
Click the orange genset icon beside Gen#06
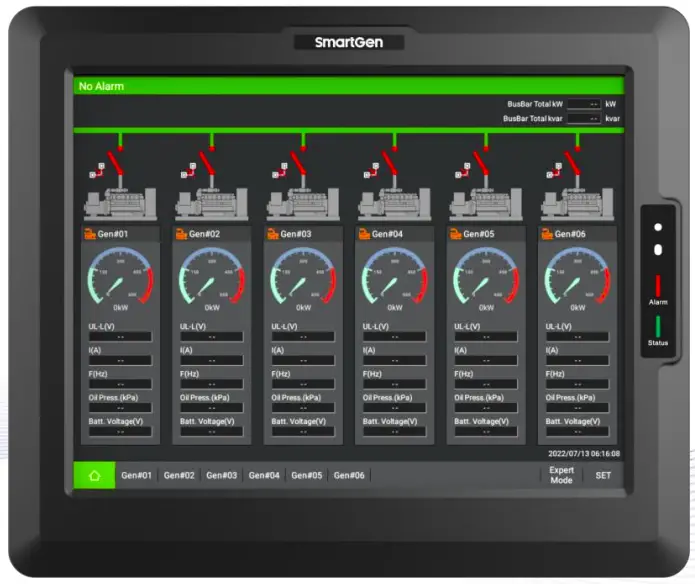tap(547, 234)
